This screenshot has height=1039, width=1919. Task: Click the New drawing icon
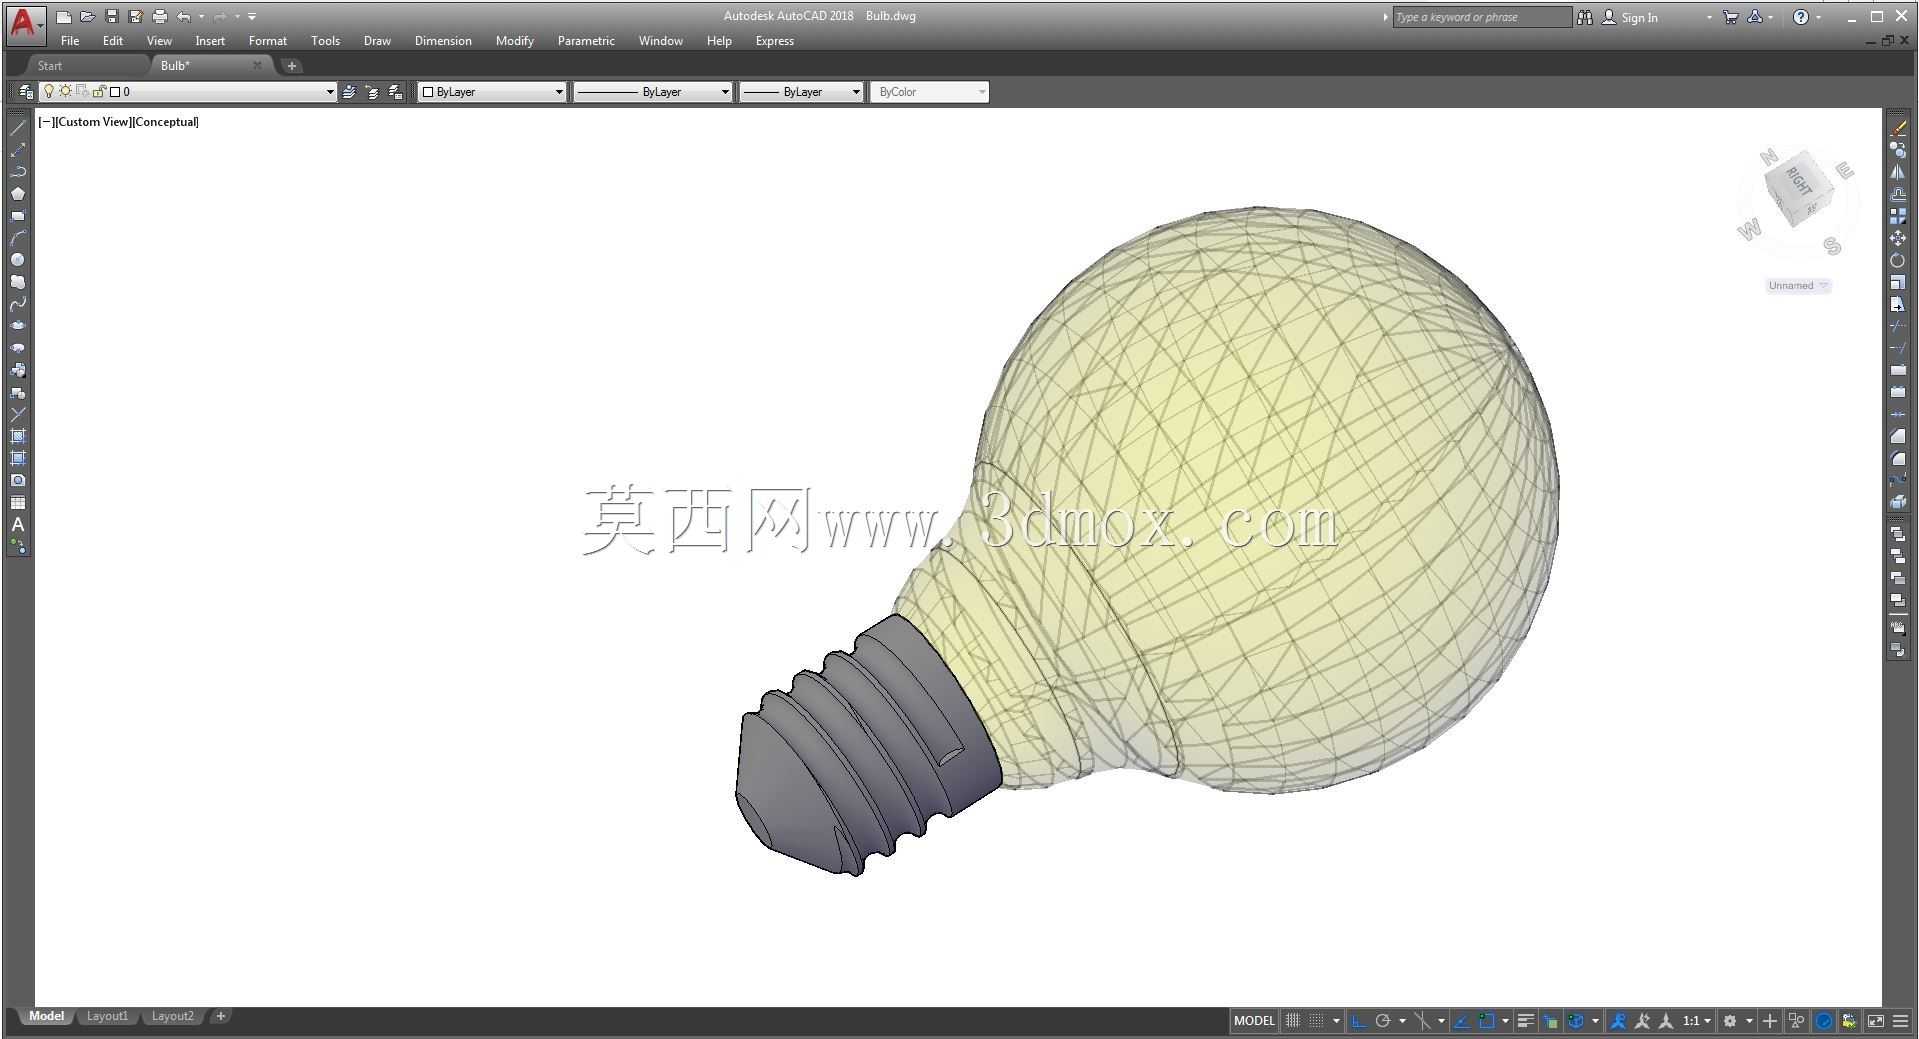coord(63,17)
